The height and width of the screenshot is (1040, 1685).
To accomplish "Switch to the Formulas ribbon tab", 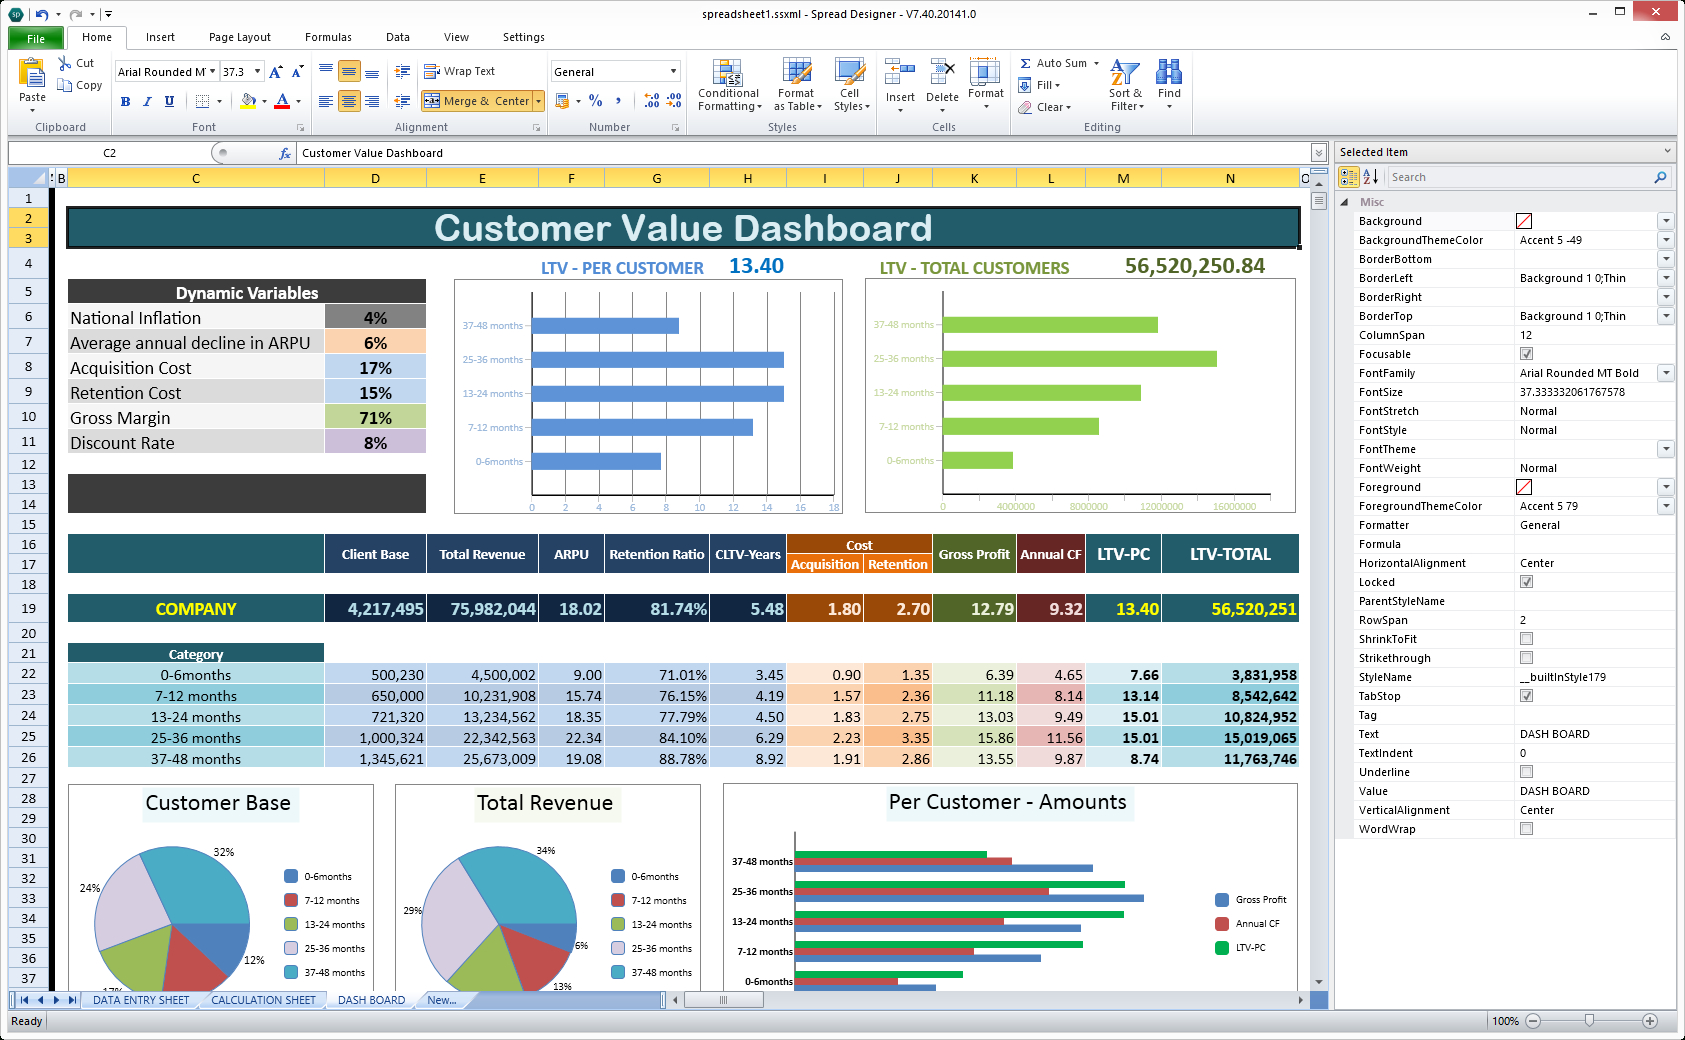I will (x=328, y=37).
